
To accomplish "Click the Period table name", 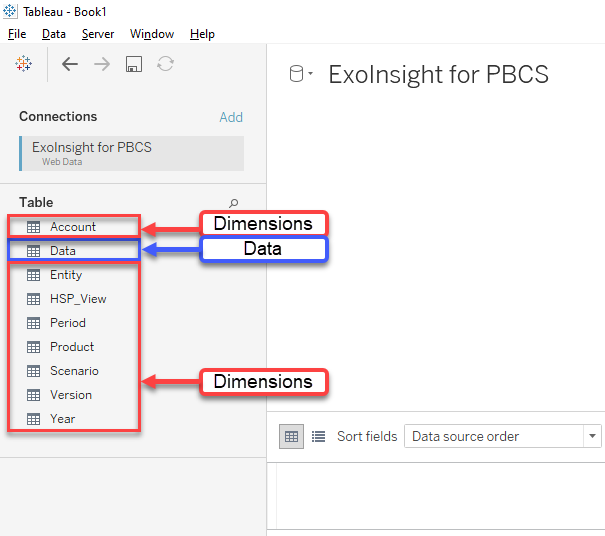I will pos(68,323).
